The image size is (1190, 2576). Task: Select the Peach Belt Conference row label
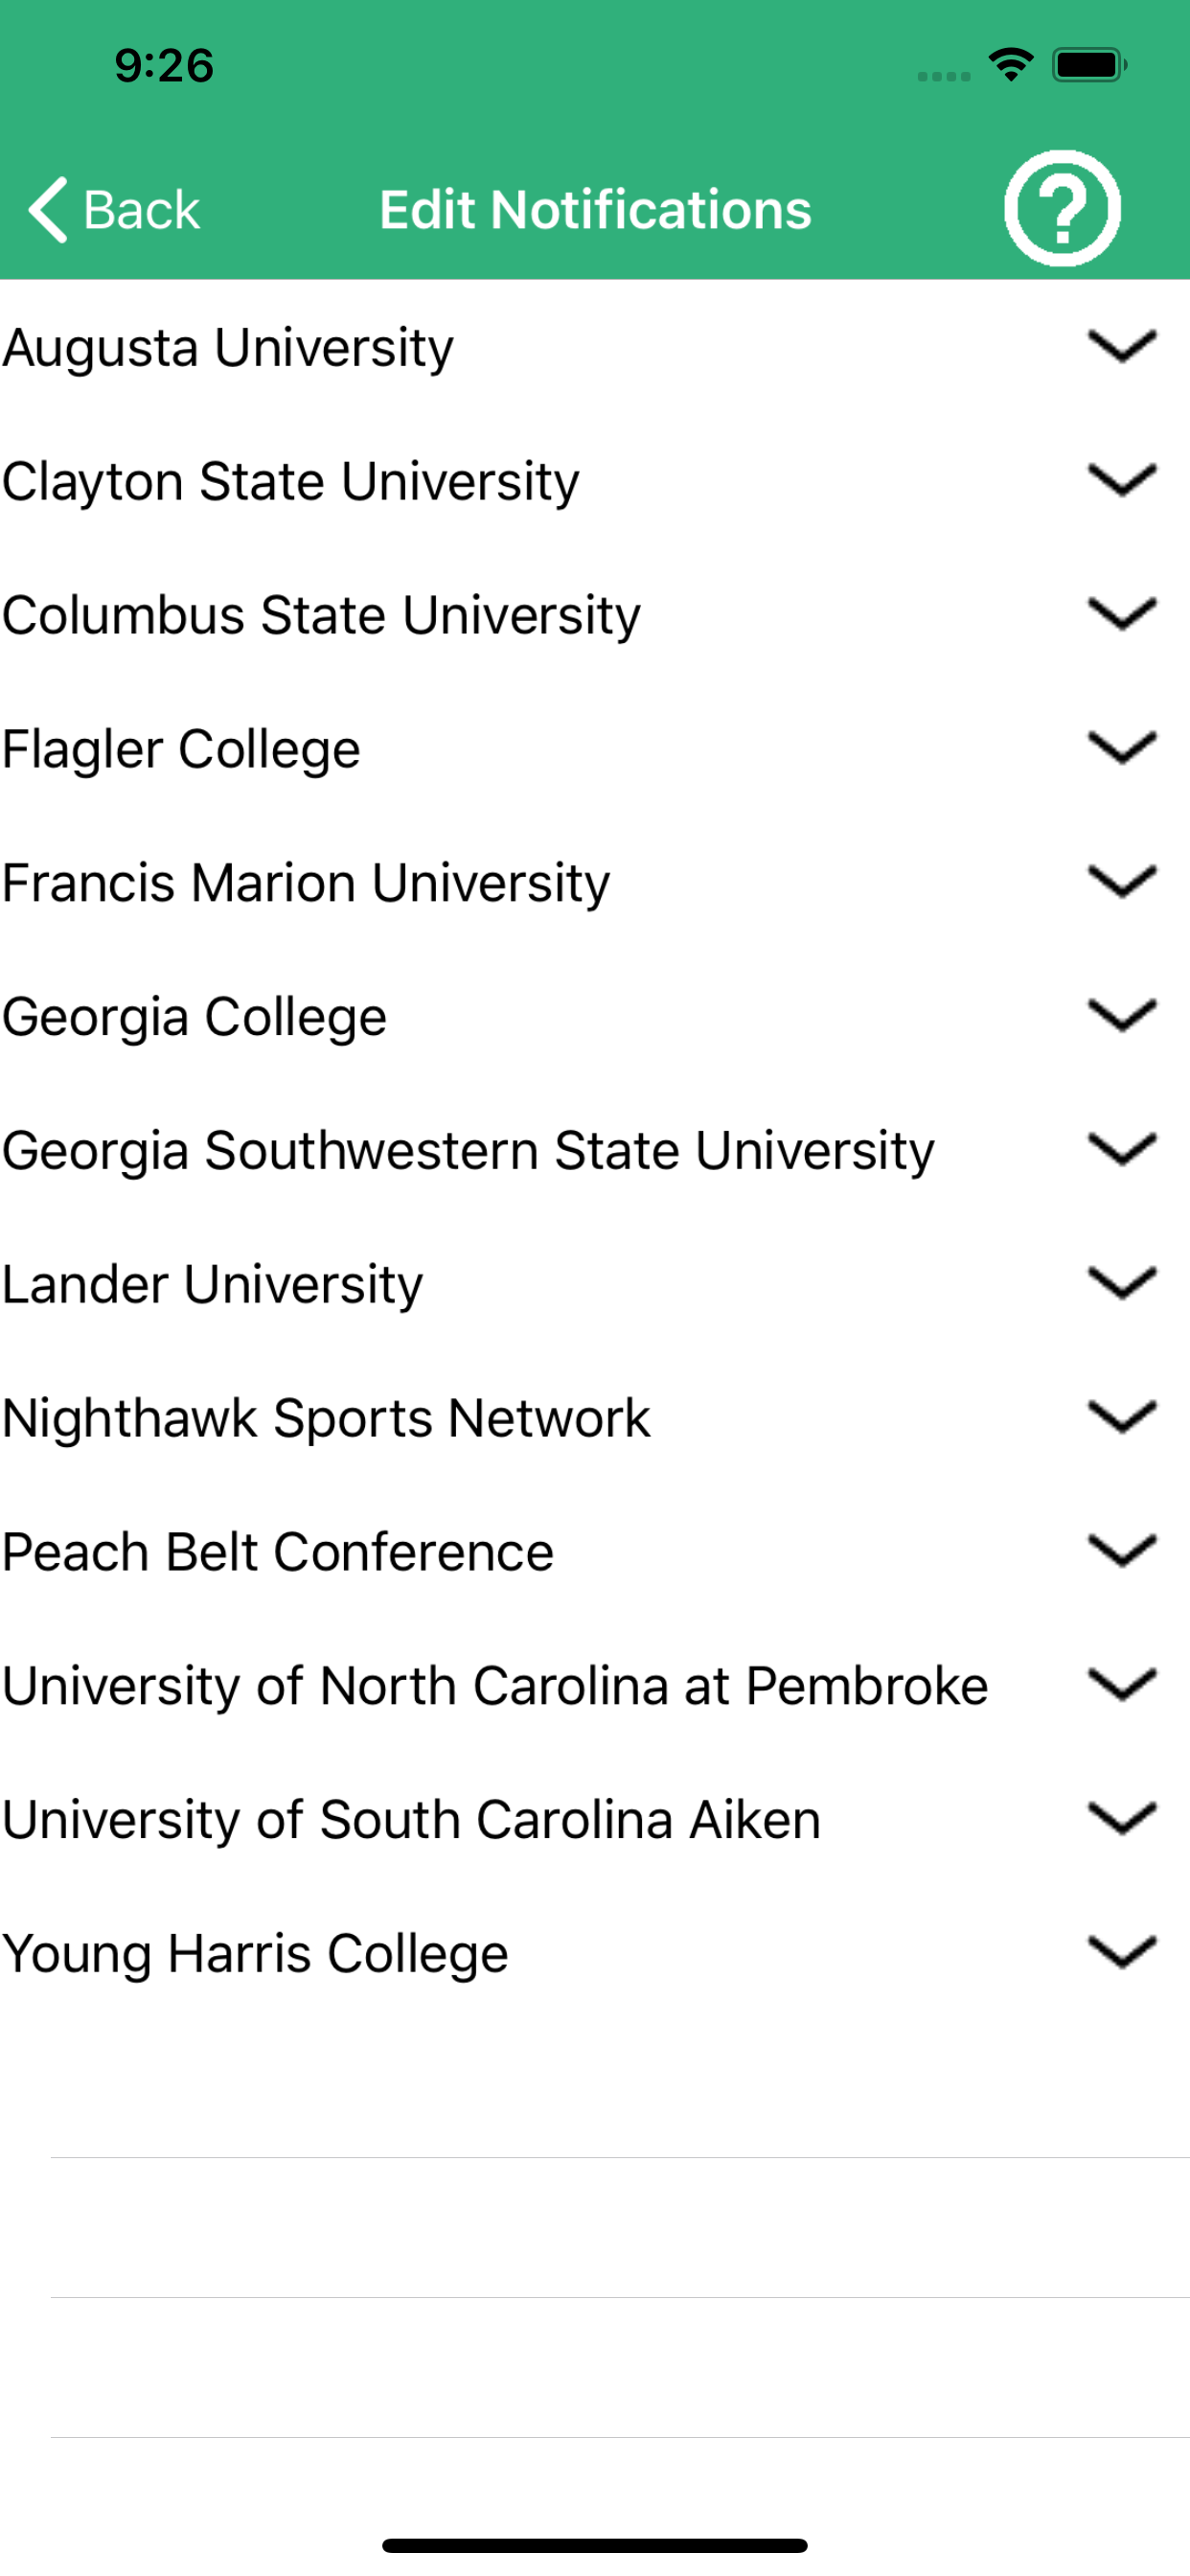tap(278, 1552)
